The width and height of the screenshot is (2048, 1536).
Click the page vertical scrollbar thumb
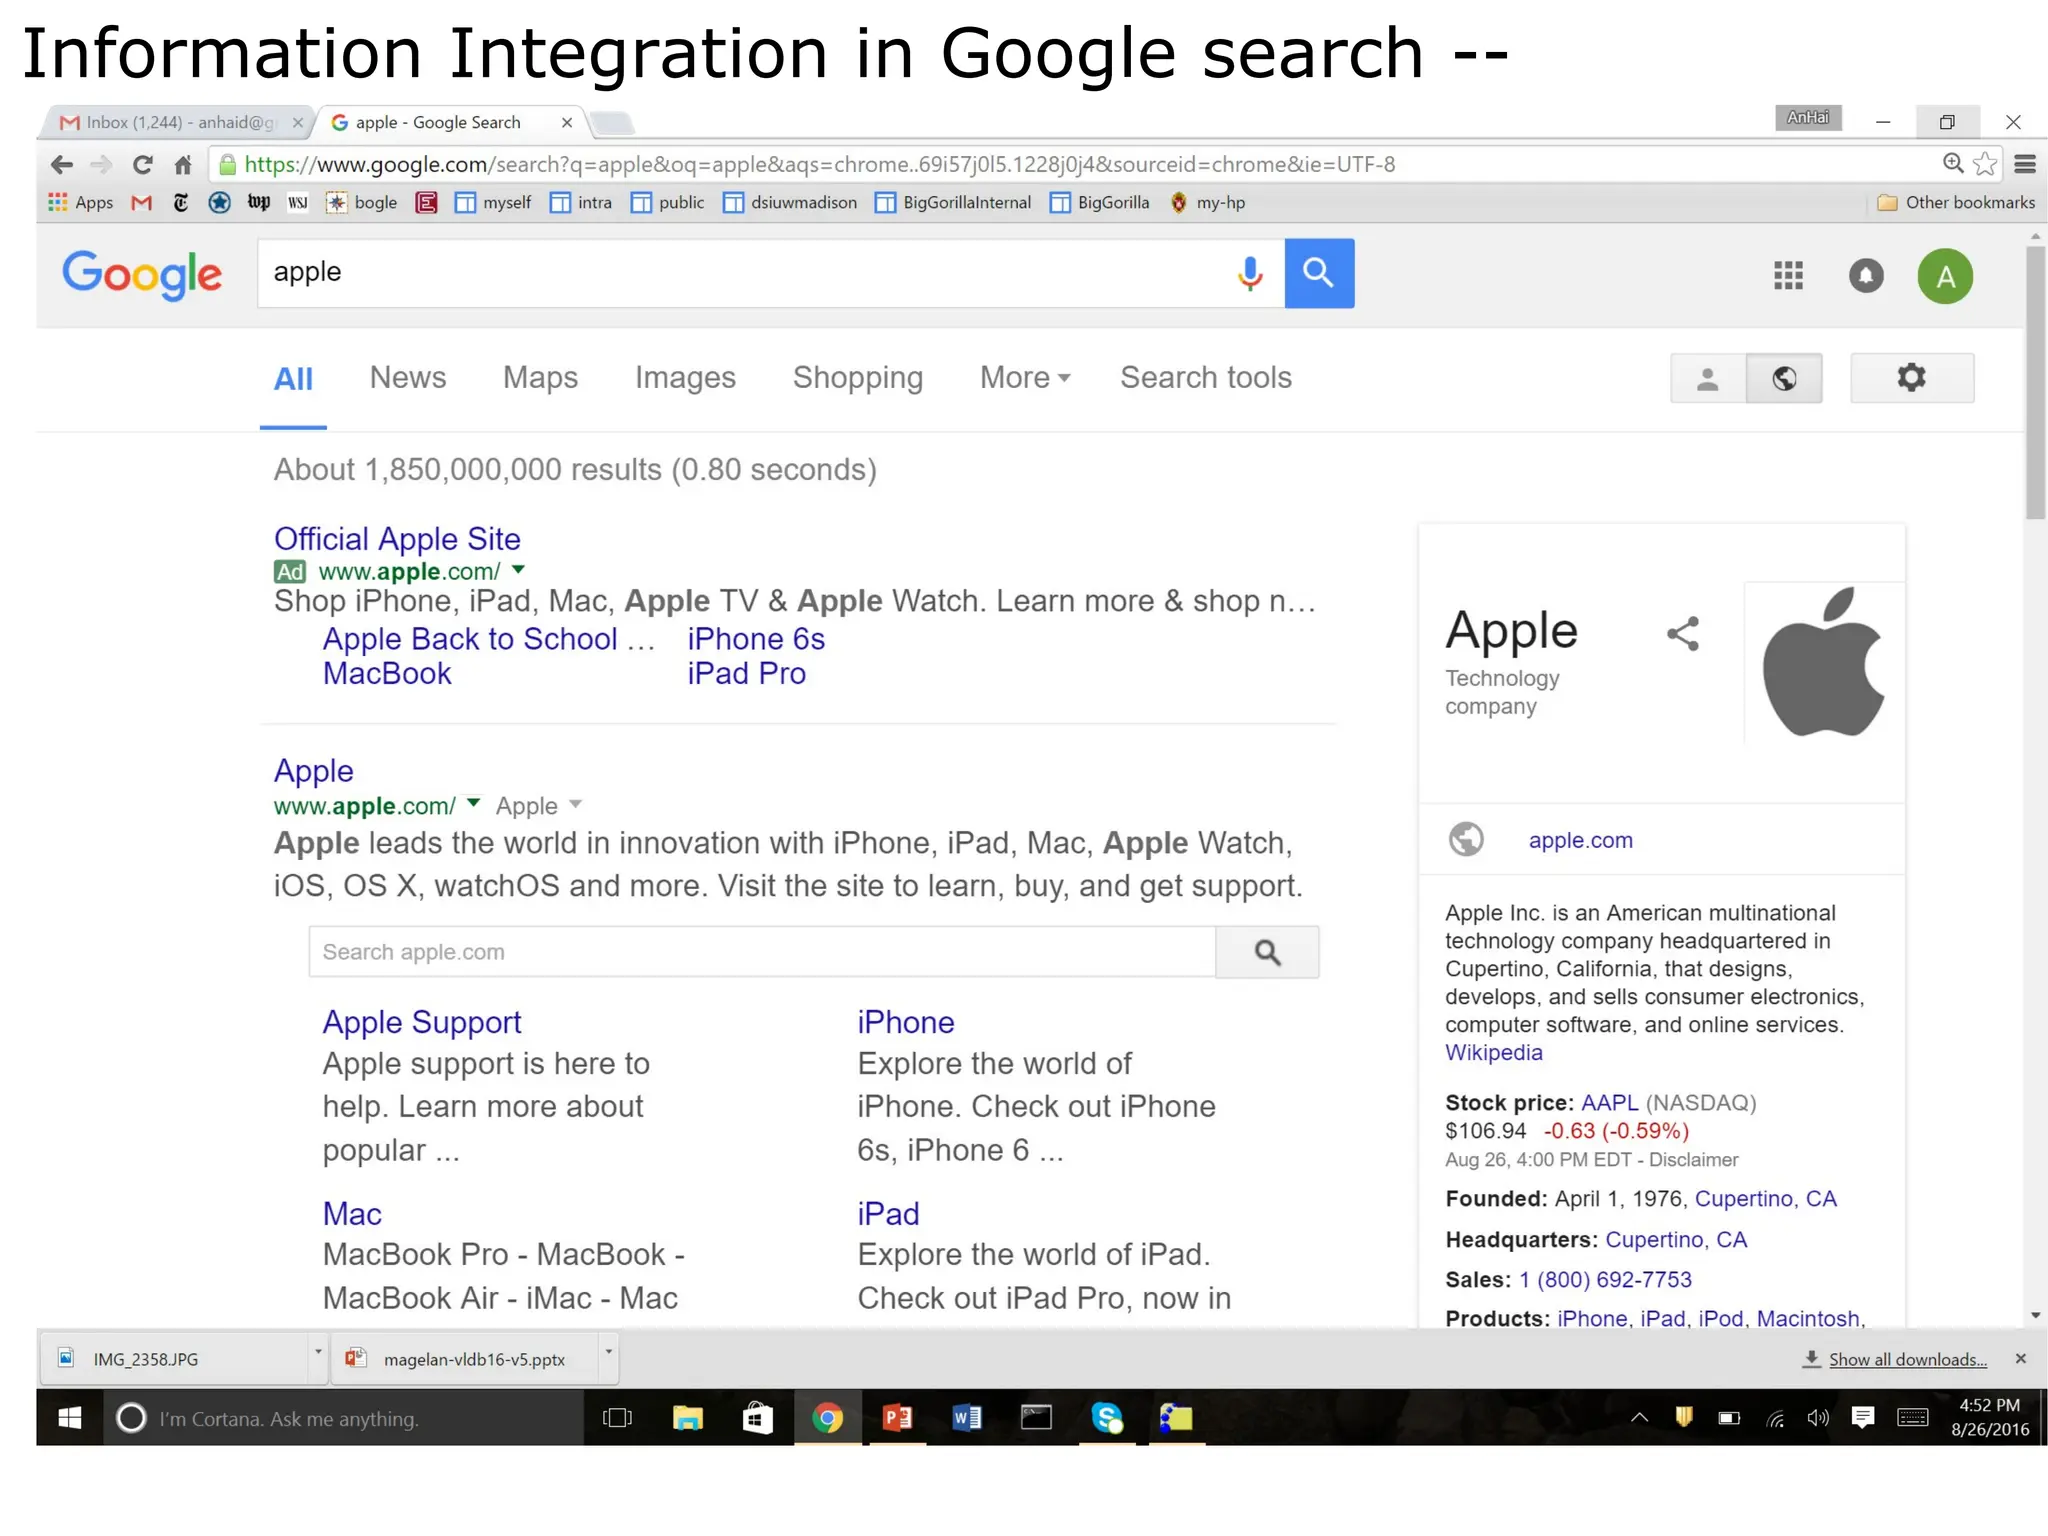pyautogui.click(x=2036, y=383)
